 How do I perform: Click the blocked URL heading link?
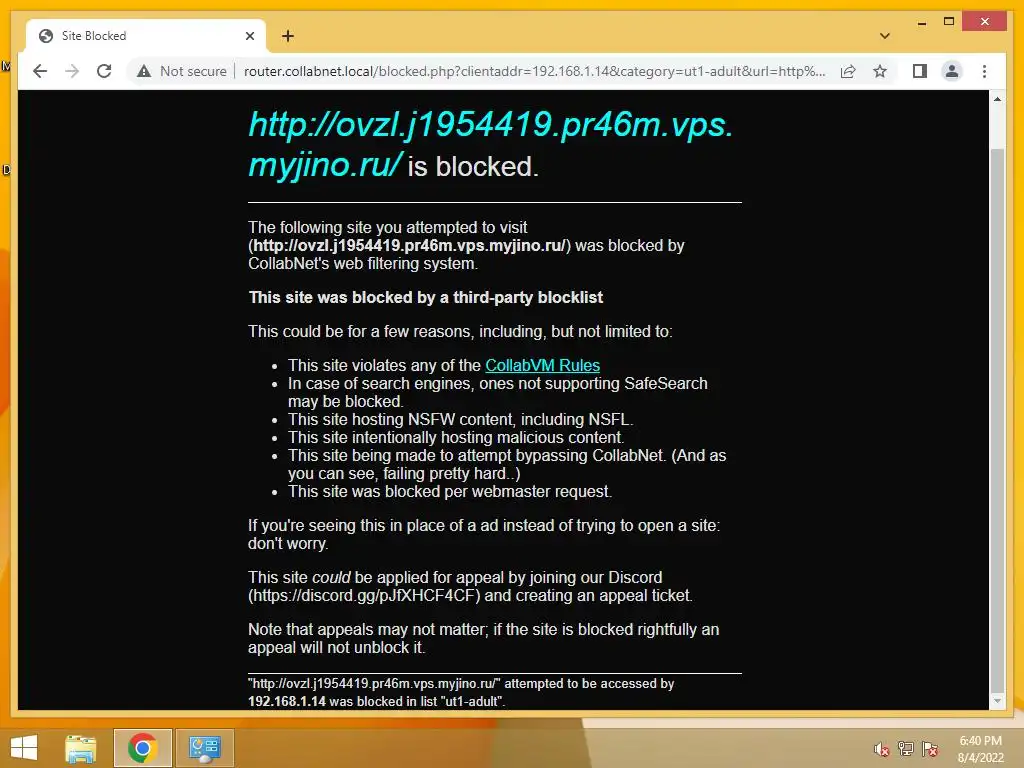coord(490,144)
